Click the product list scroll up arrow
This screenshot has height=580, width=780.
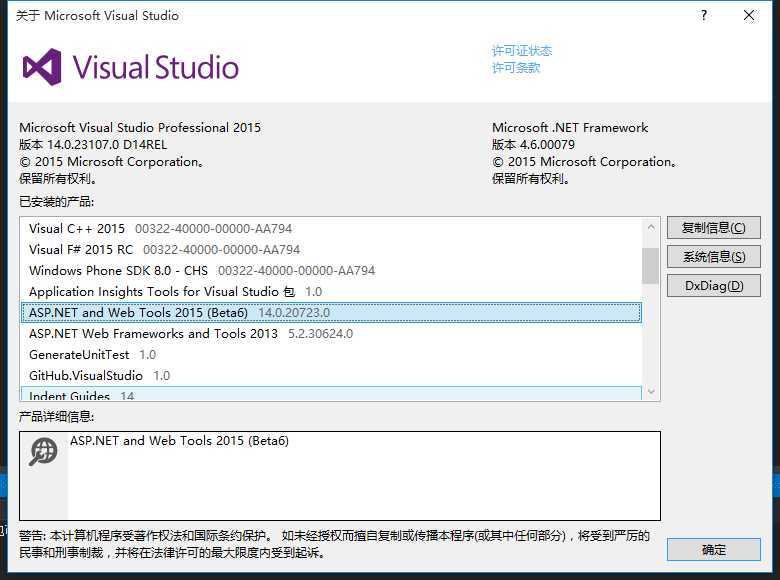[x=651, y=227]
